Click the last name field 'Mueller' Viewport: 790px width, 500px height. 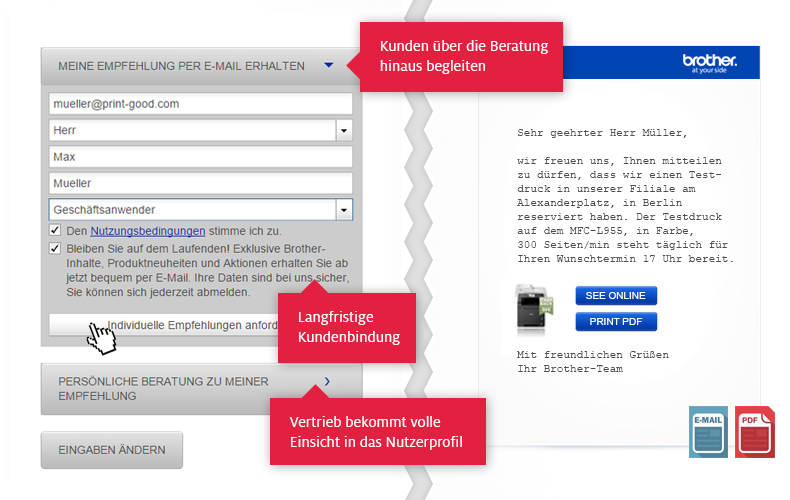click(201, 183)
